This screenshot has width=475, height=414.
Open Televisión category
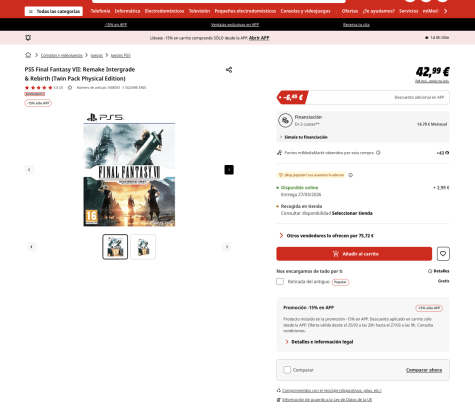tap(199, 11)
